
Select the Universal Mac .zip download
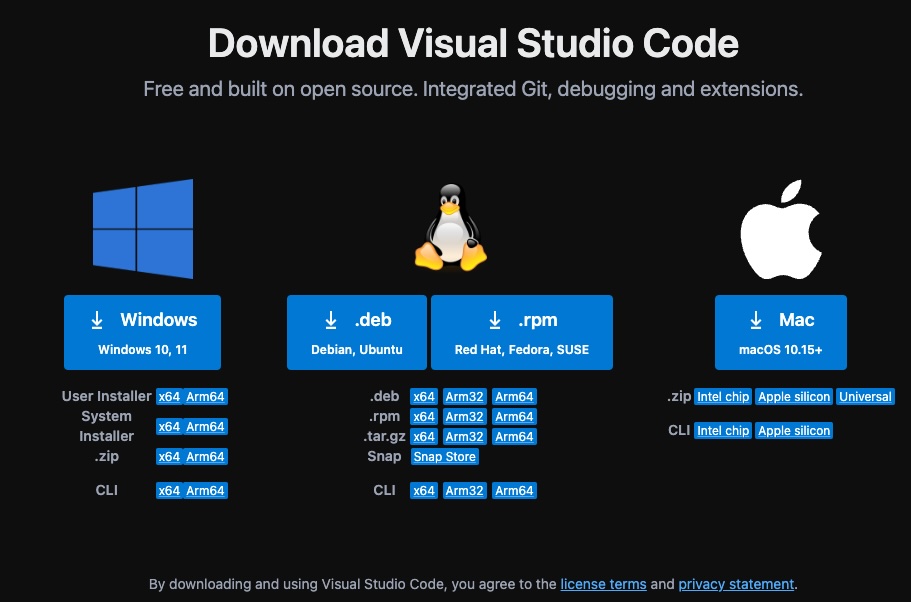pos(865,397)
